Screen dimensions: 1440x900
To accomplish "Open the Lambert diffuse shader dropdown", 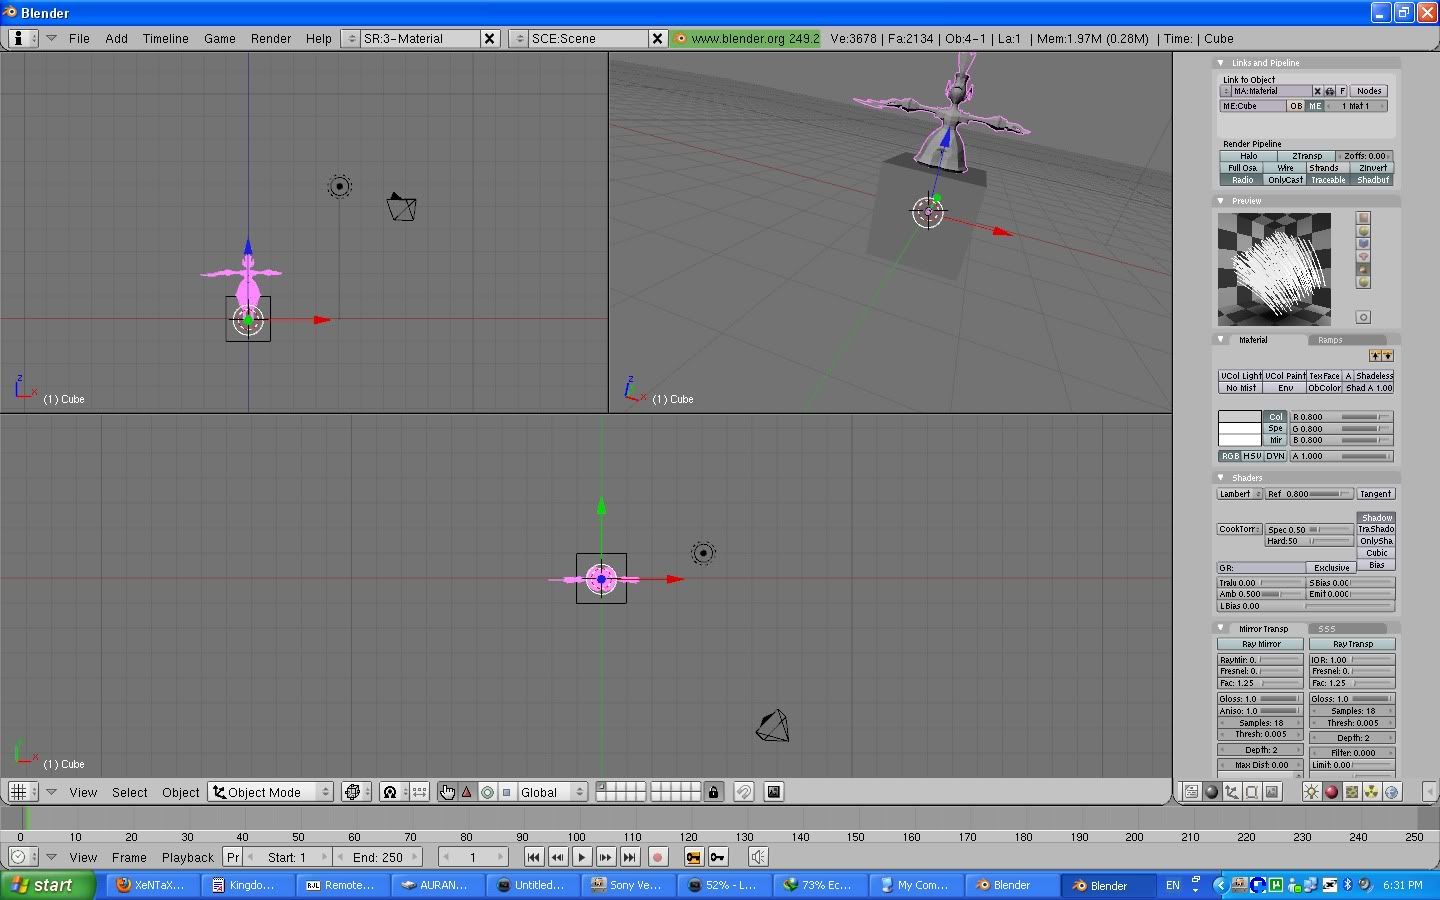I will 1240,494.
